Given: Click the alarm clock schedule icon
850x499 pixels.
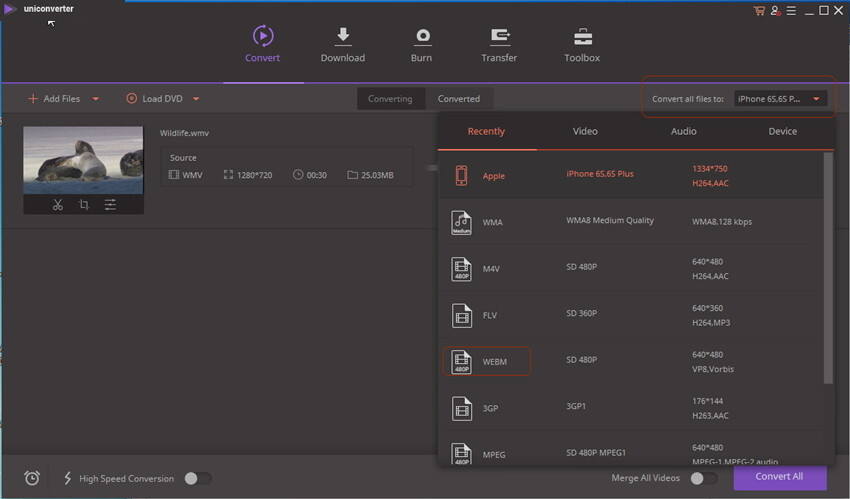Looking at the screenshot, I should tap(32, 478).
